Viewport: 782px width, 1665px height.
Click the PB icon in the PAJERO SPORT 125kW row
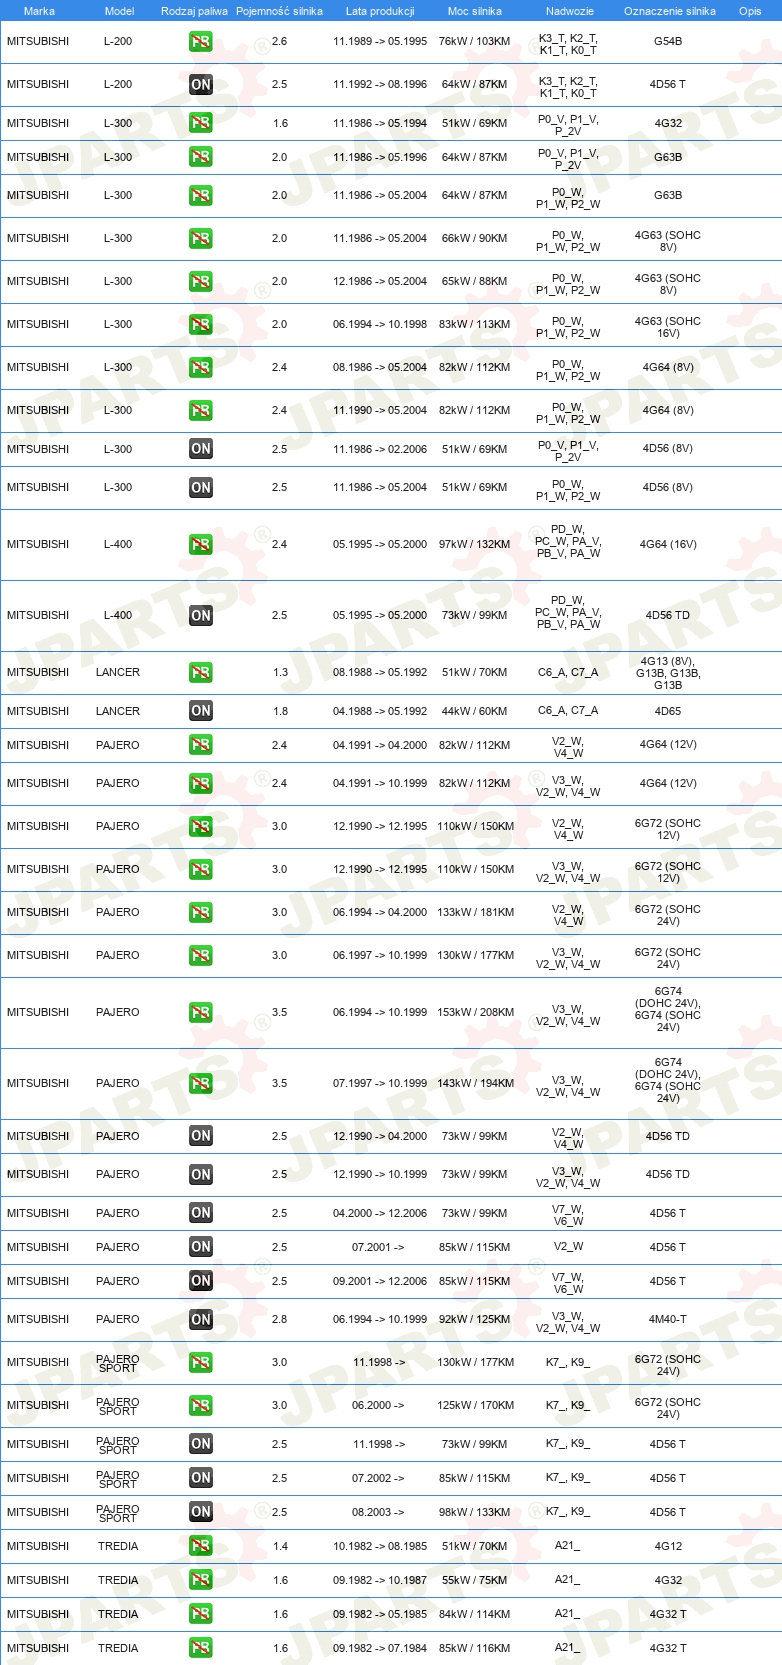click(x=201, y=1406)
